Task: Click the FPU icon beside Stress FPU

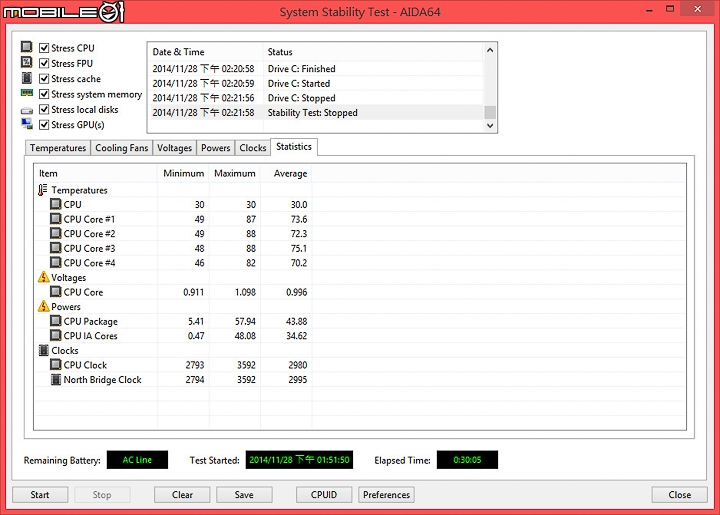Action: [x=27, y=62]
